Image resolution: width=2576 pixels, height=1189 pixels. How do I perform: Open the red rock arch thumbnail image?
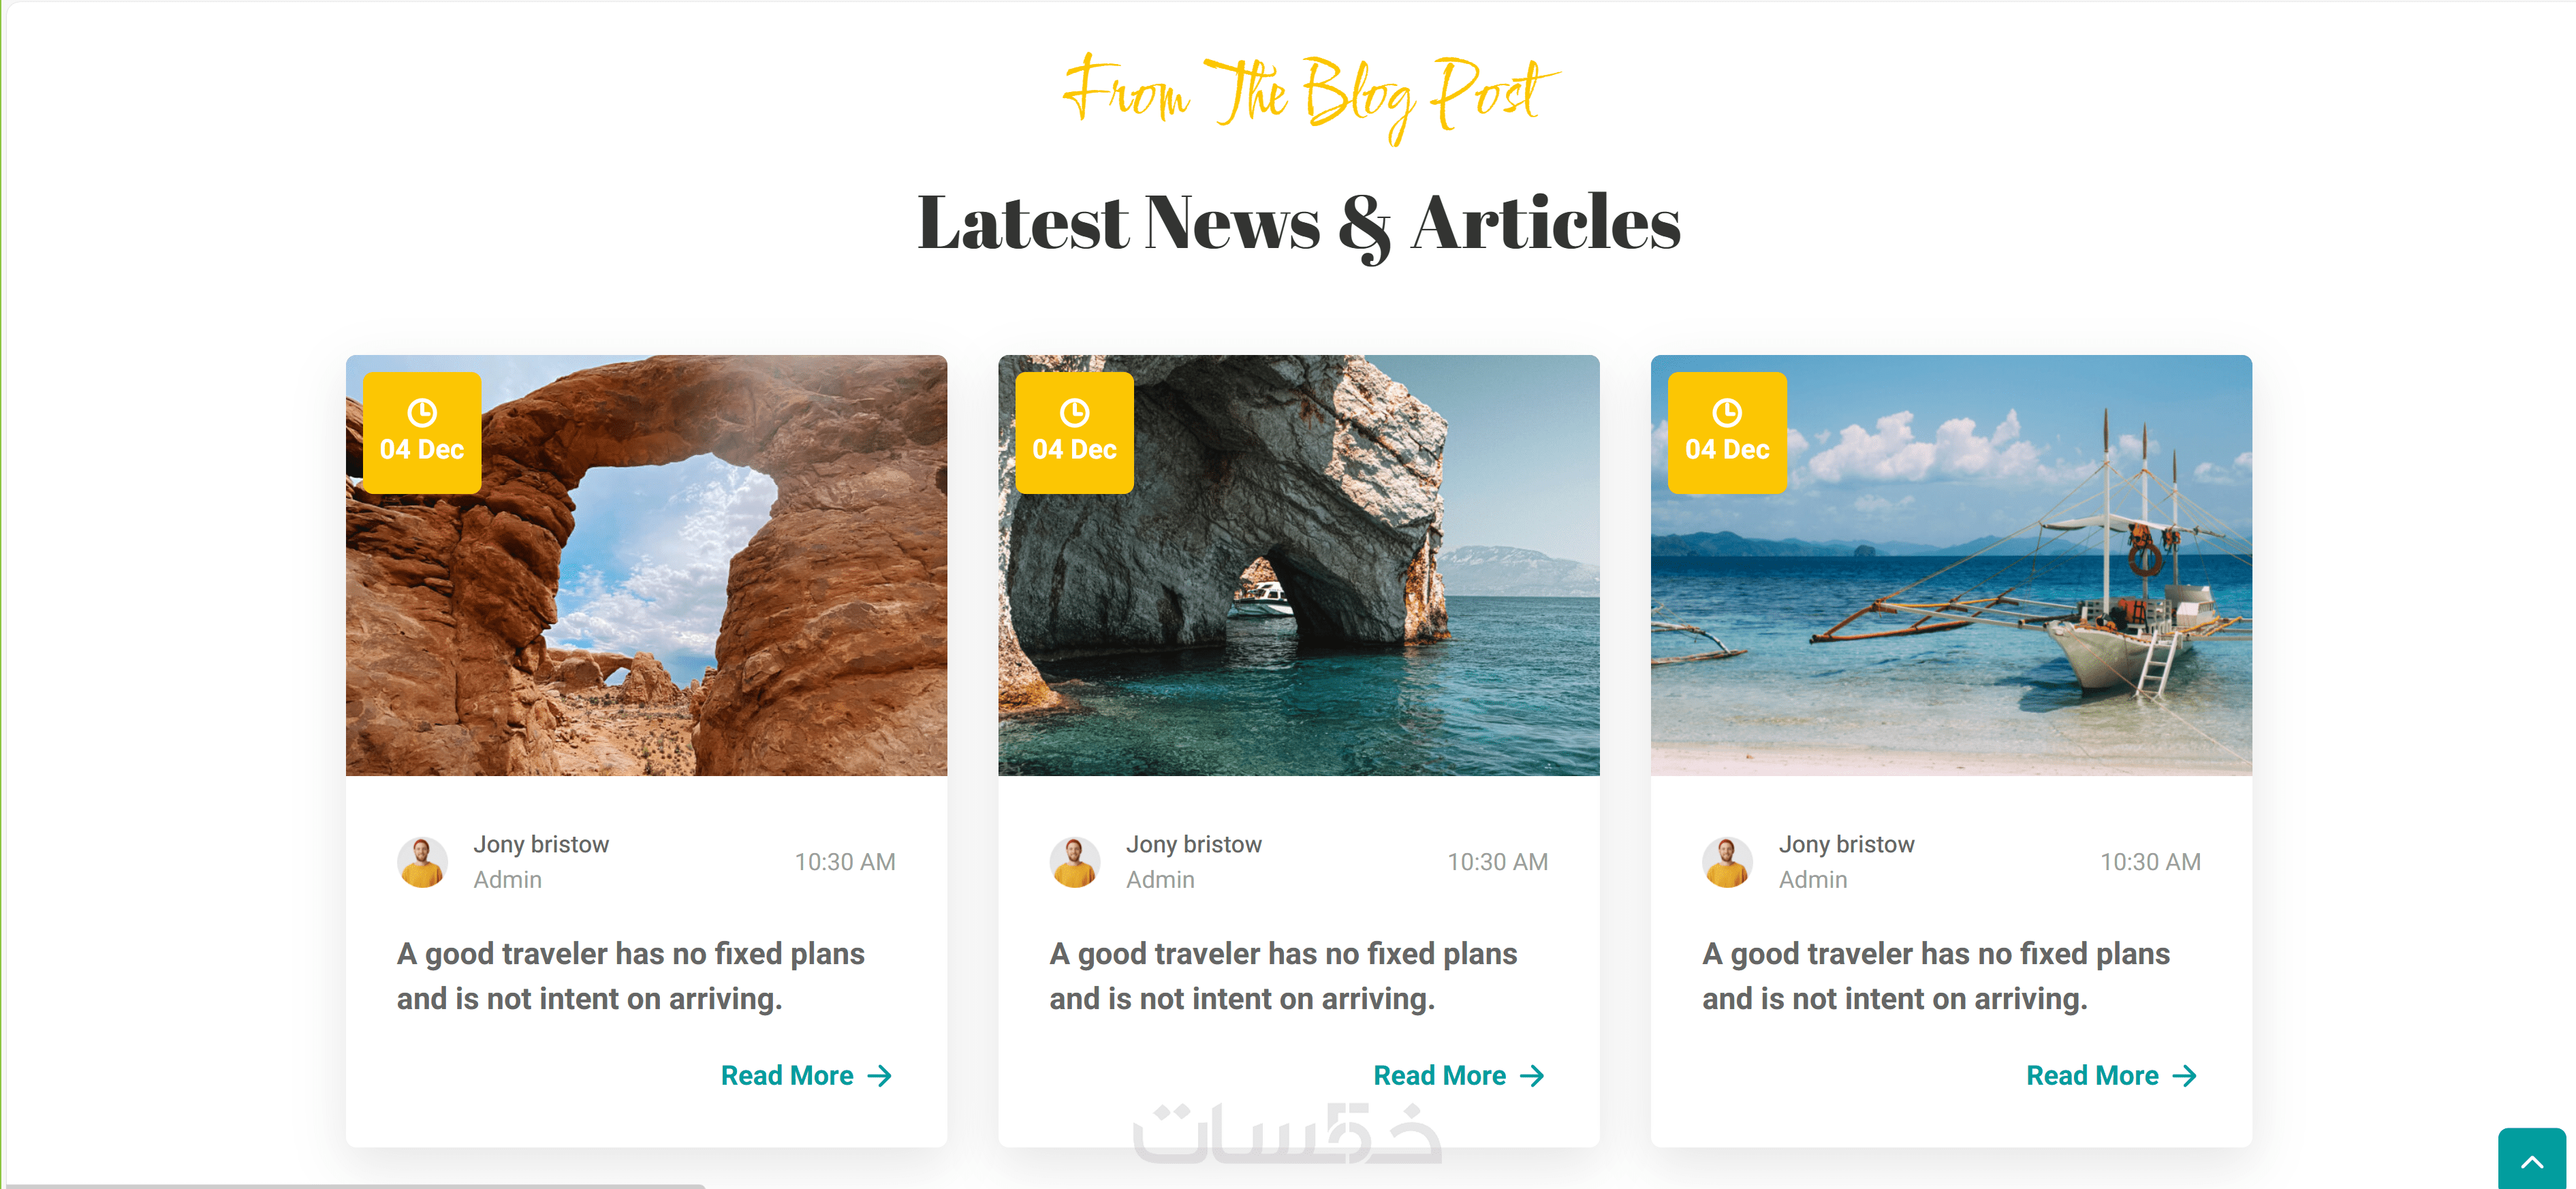646,565
